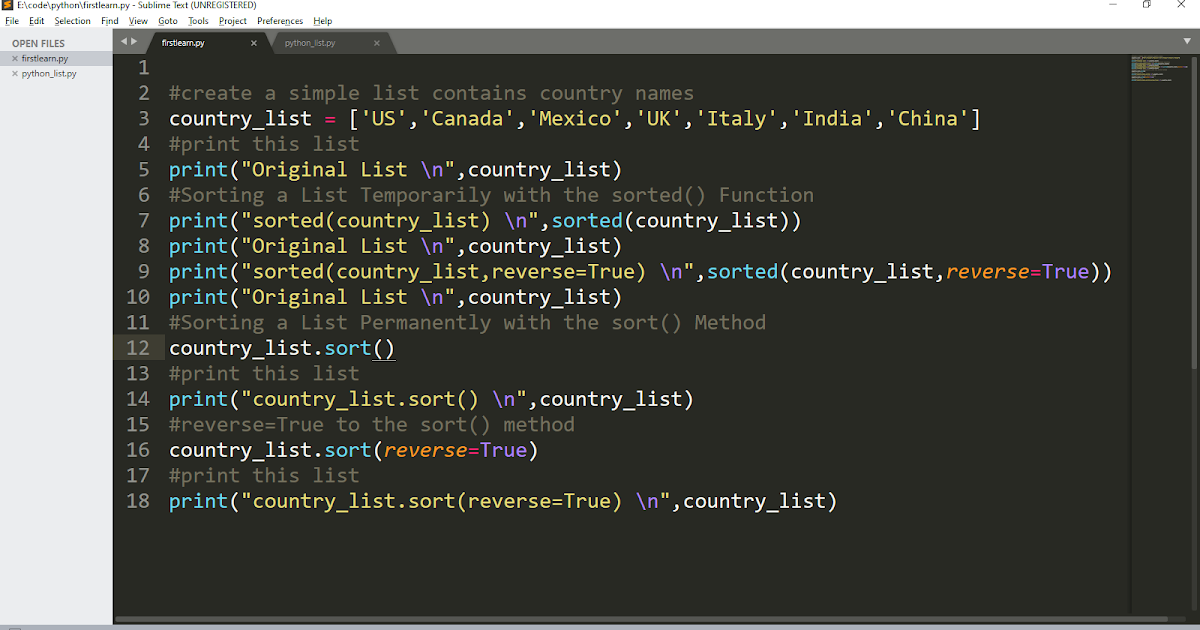Collapse the OPEN FILES section header
Image resolution: width=1200 pixels, height=630 pixels.
click(37, 43)
